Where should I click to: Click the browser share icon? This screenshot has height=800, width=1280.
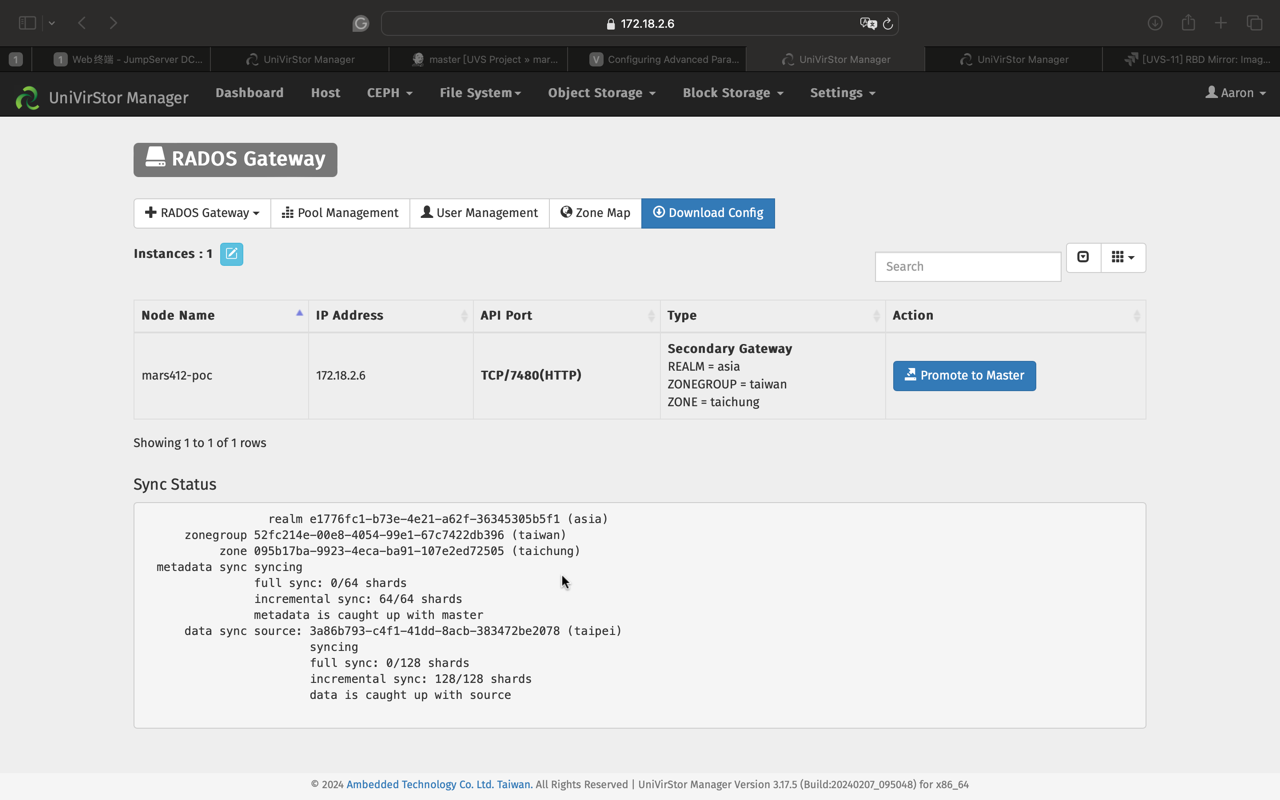[1188, 23]
